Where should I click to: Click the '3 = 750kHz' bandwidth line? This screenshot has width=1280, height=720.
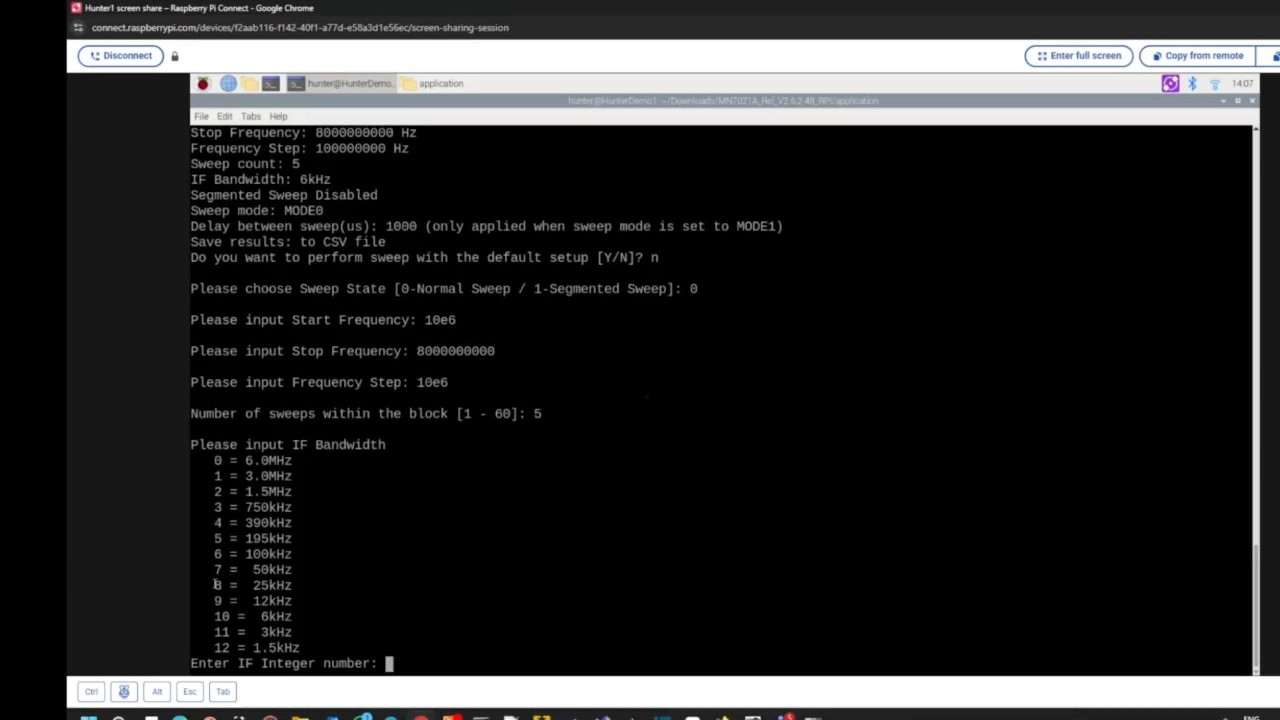pos(253,507)
